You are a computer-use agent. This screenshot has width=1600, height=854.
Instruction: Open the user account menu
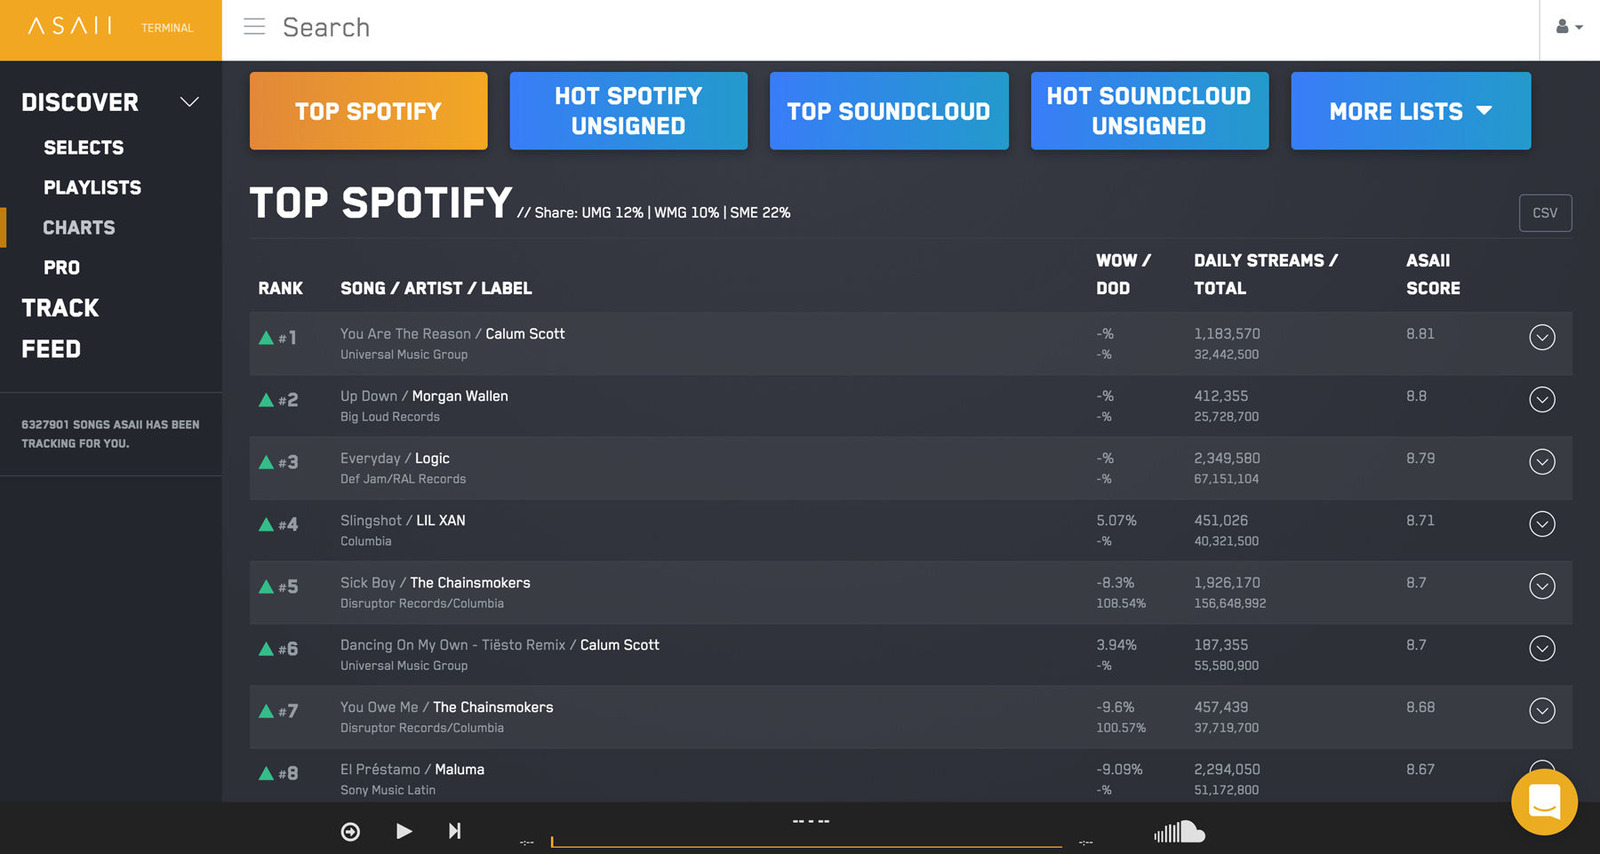click(x=1568, y=27)
